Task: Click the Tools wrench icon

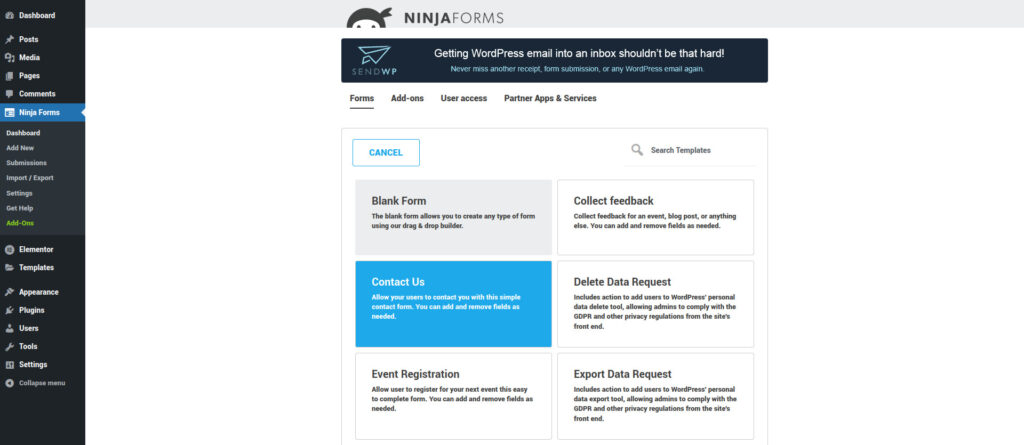Action: pyautogui.click(x=10, y=347)
